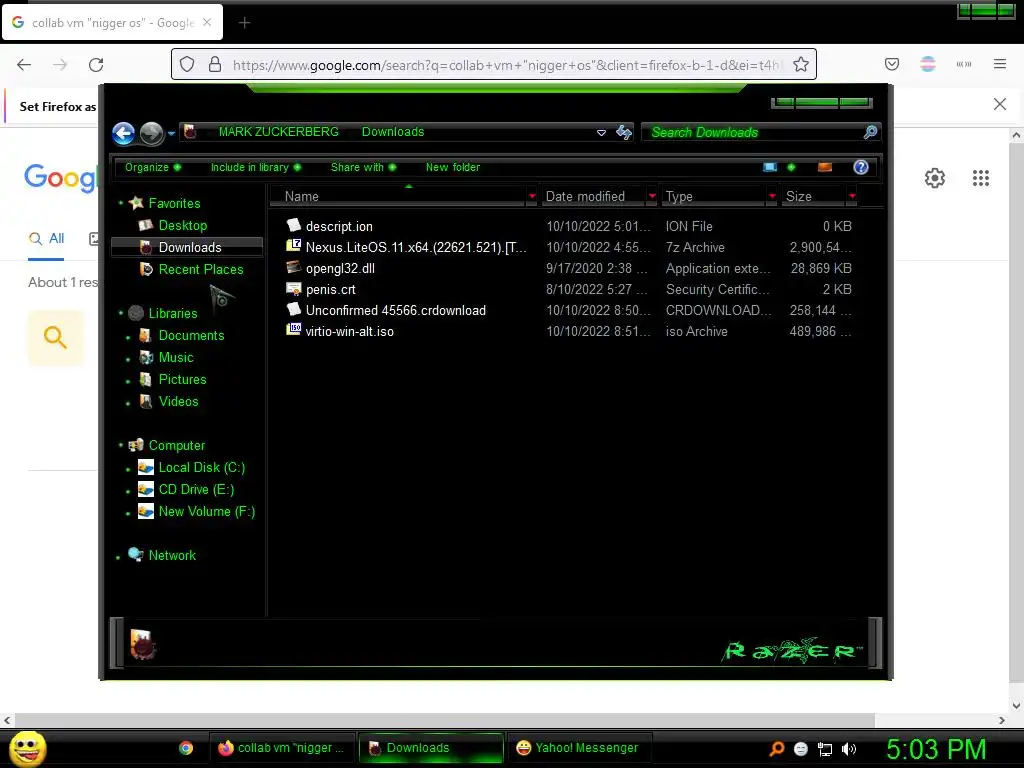The height and width of the screenshot is (768, 1024).
Task: Toggle the preview pane icon
Action: 825,167
